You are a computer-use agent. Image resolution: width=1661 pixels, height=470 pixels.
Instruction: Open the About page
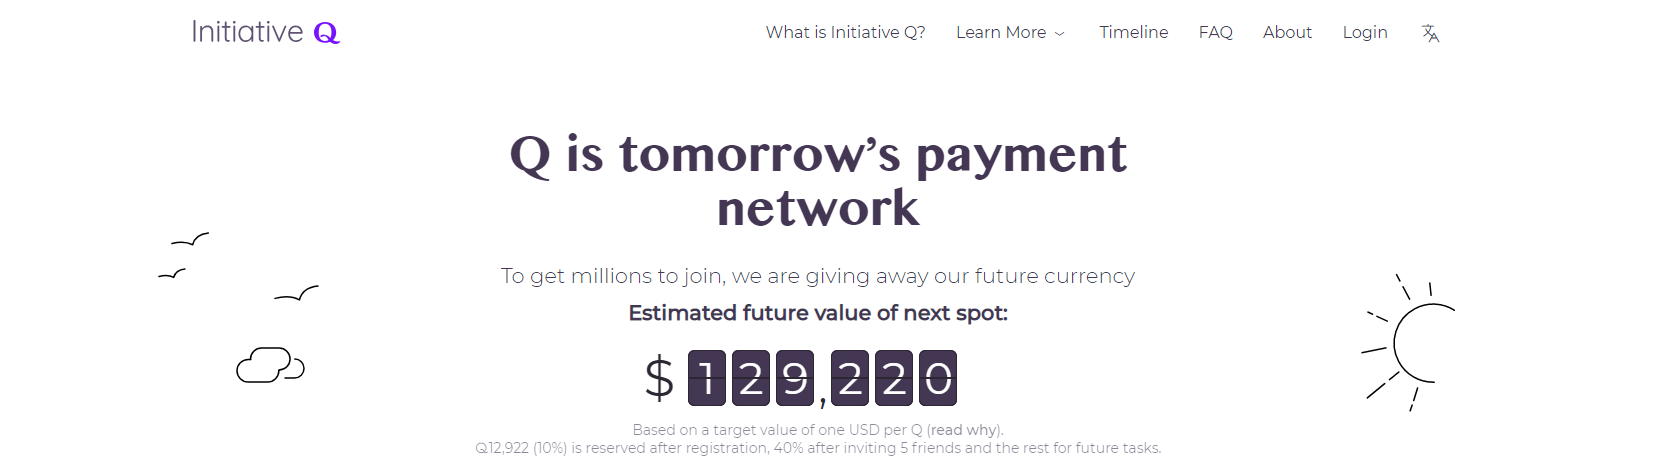point(1287,32)
